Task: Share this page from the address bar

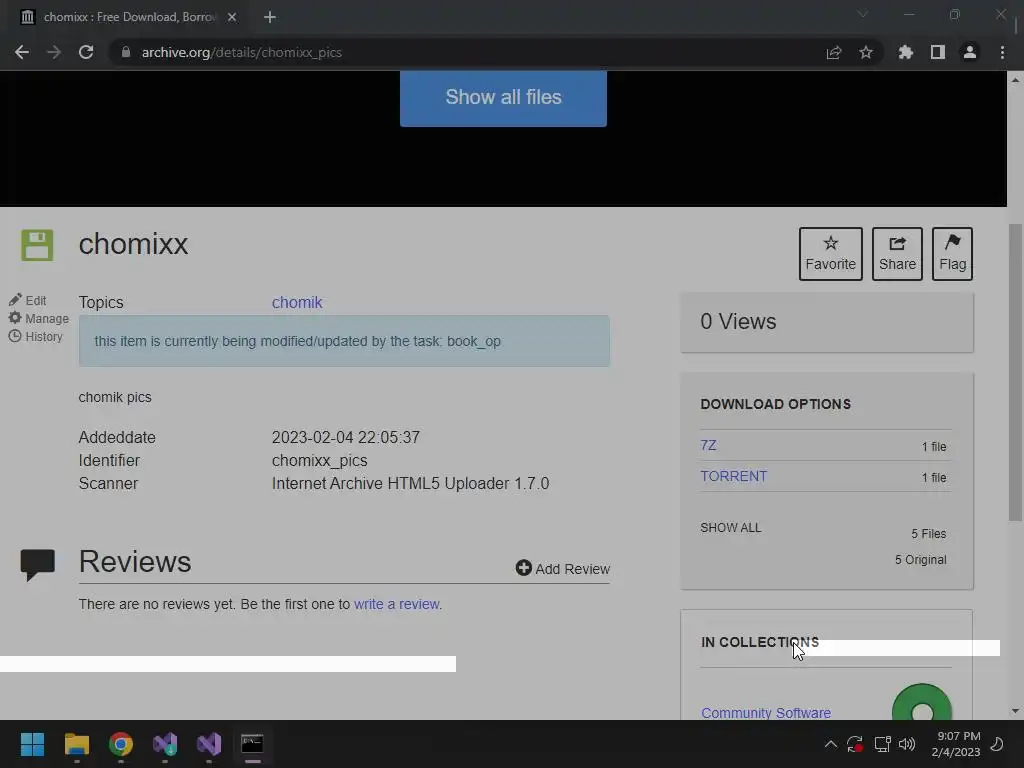Action: click(834, 52)
